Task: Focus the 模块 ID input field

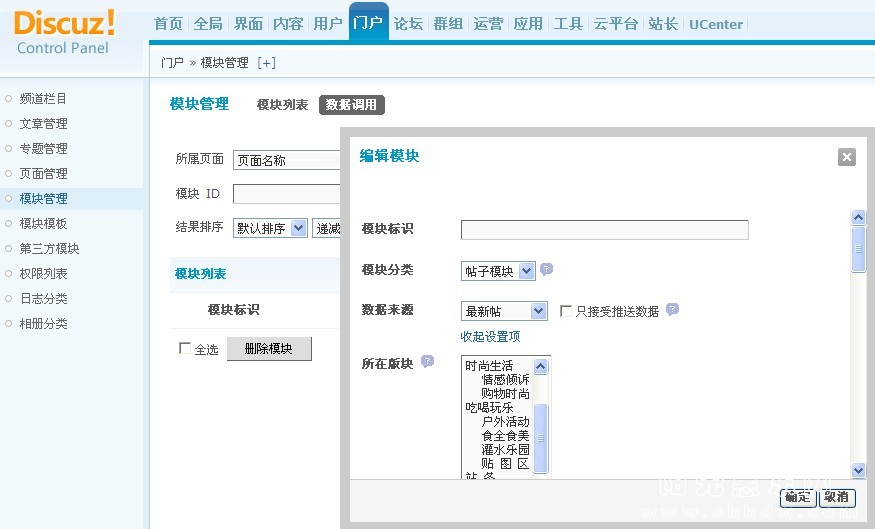Action: 286,194
